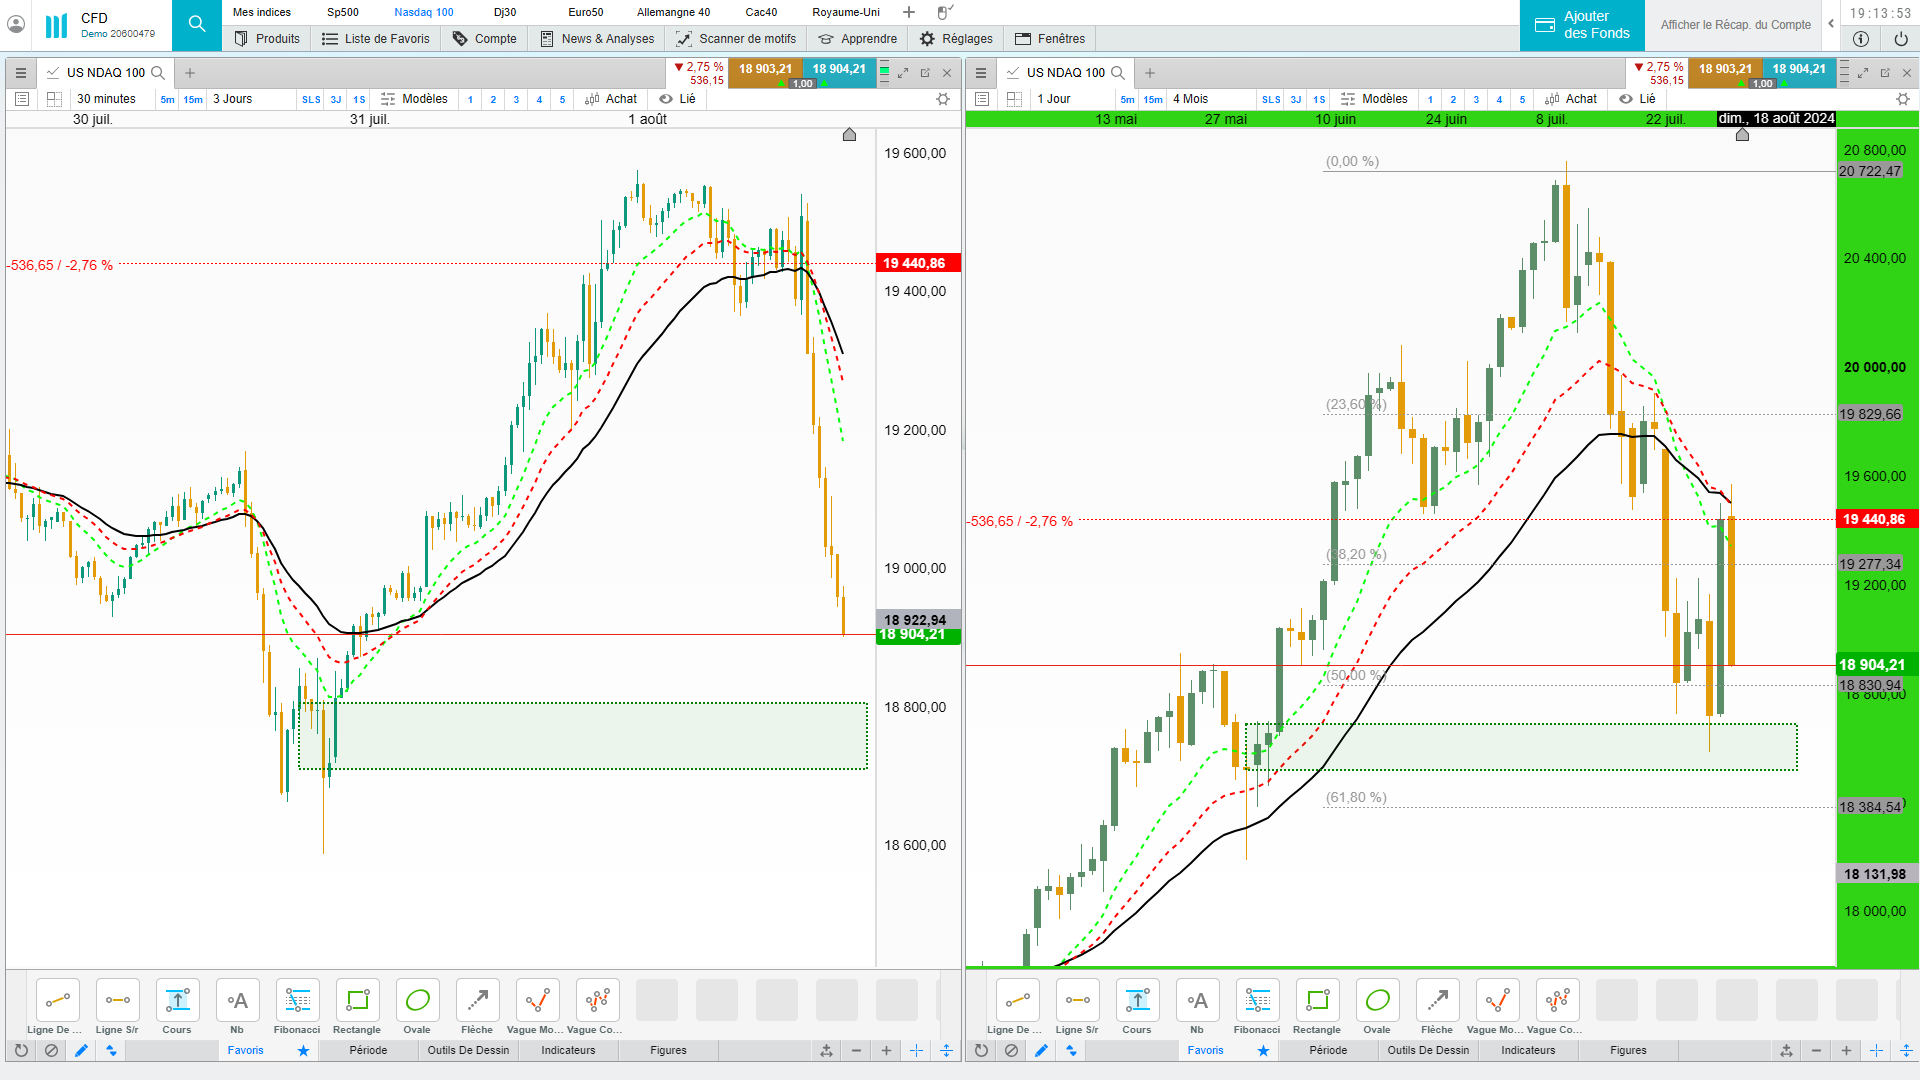Open left chart settings gear icon
1920x1080 pixels.
click(x=942, y=99)
